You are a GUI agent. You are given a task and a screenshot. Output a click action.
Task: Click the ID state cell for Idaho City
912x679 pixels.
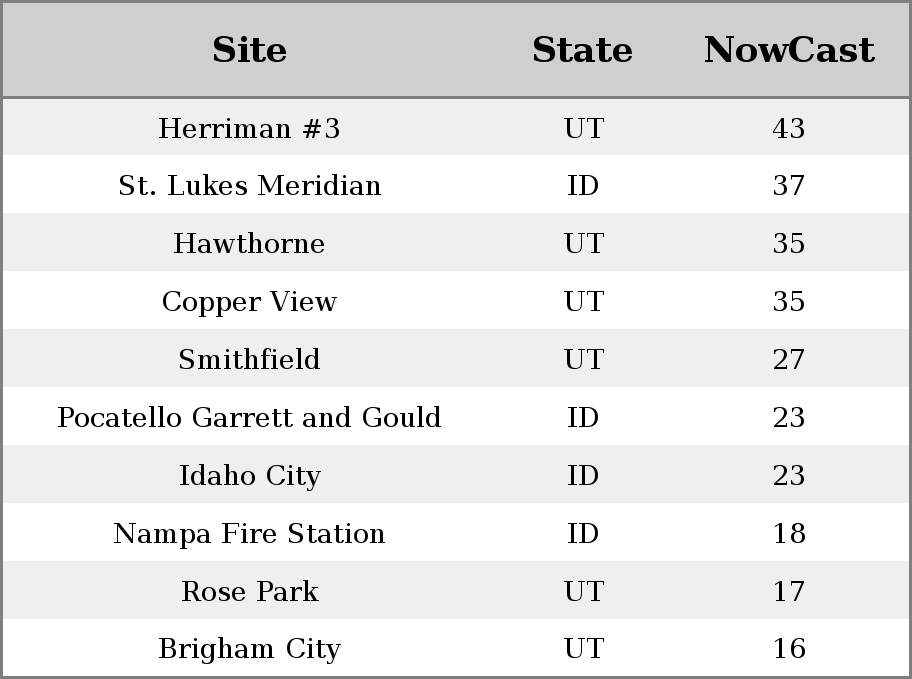583,475
